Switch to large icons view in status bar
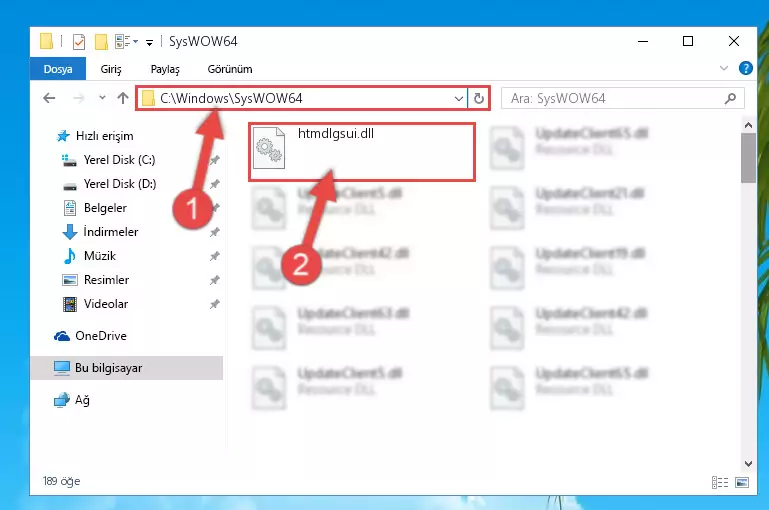 (742, 483)
